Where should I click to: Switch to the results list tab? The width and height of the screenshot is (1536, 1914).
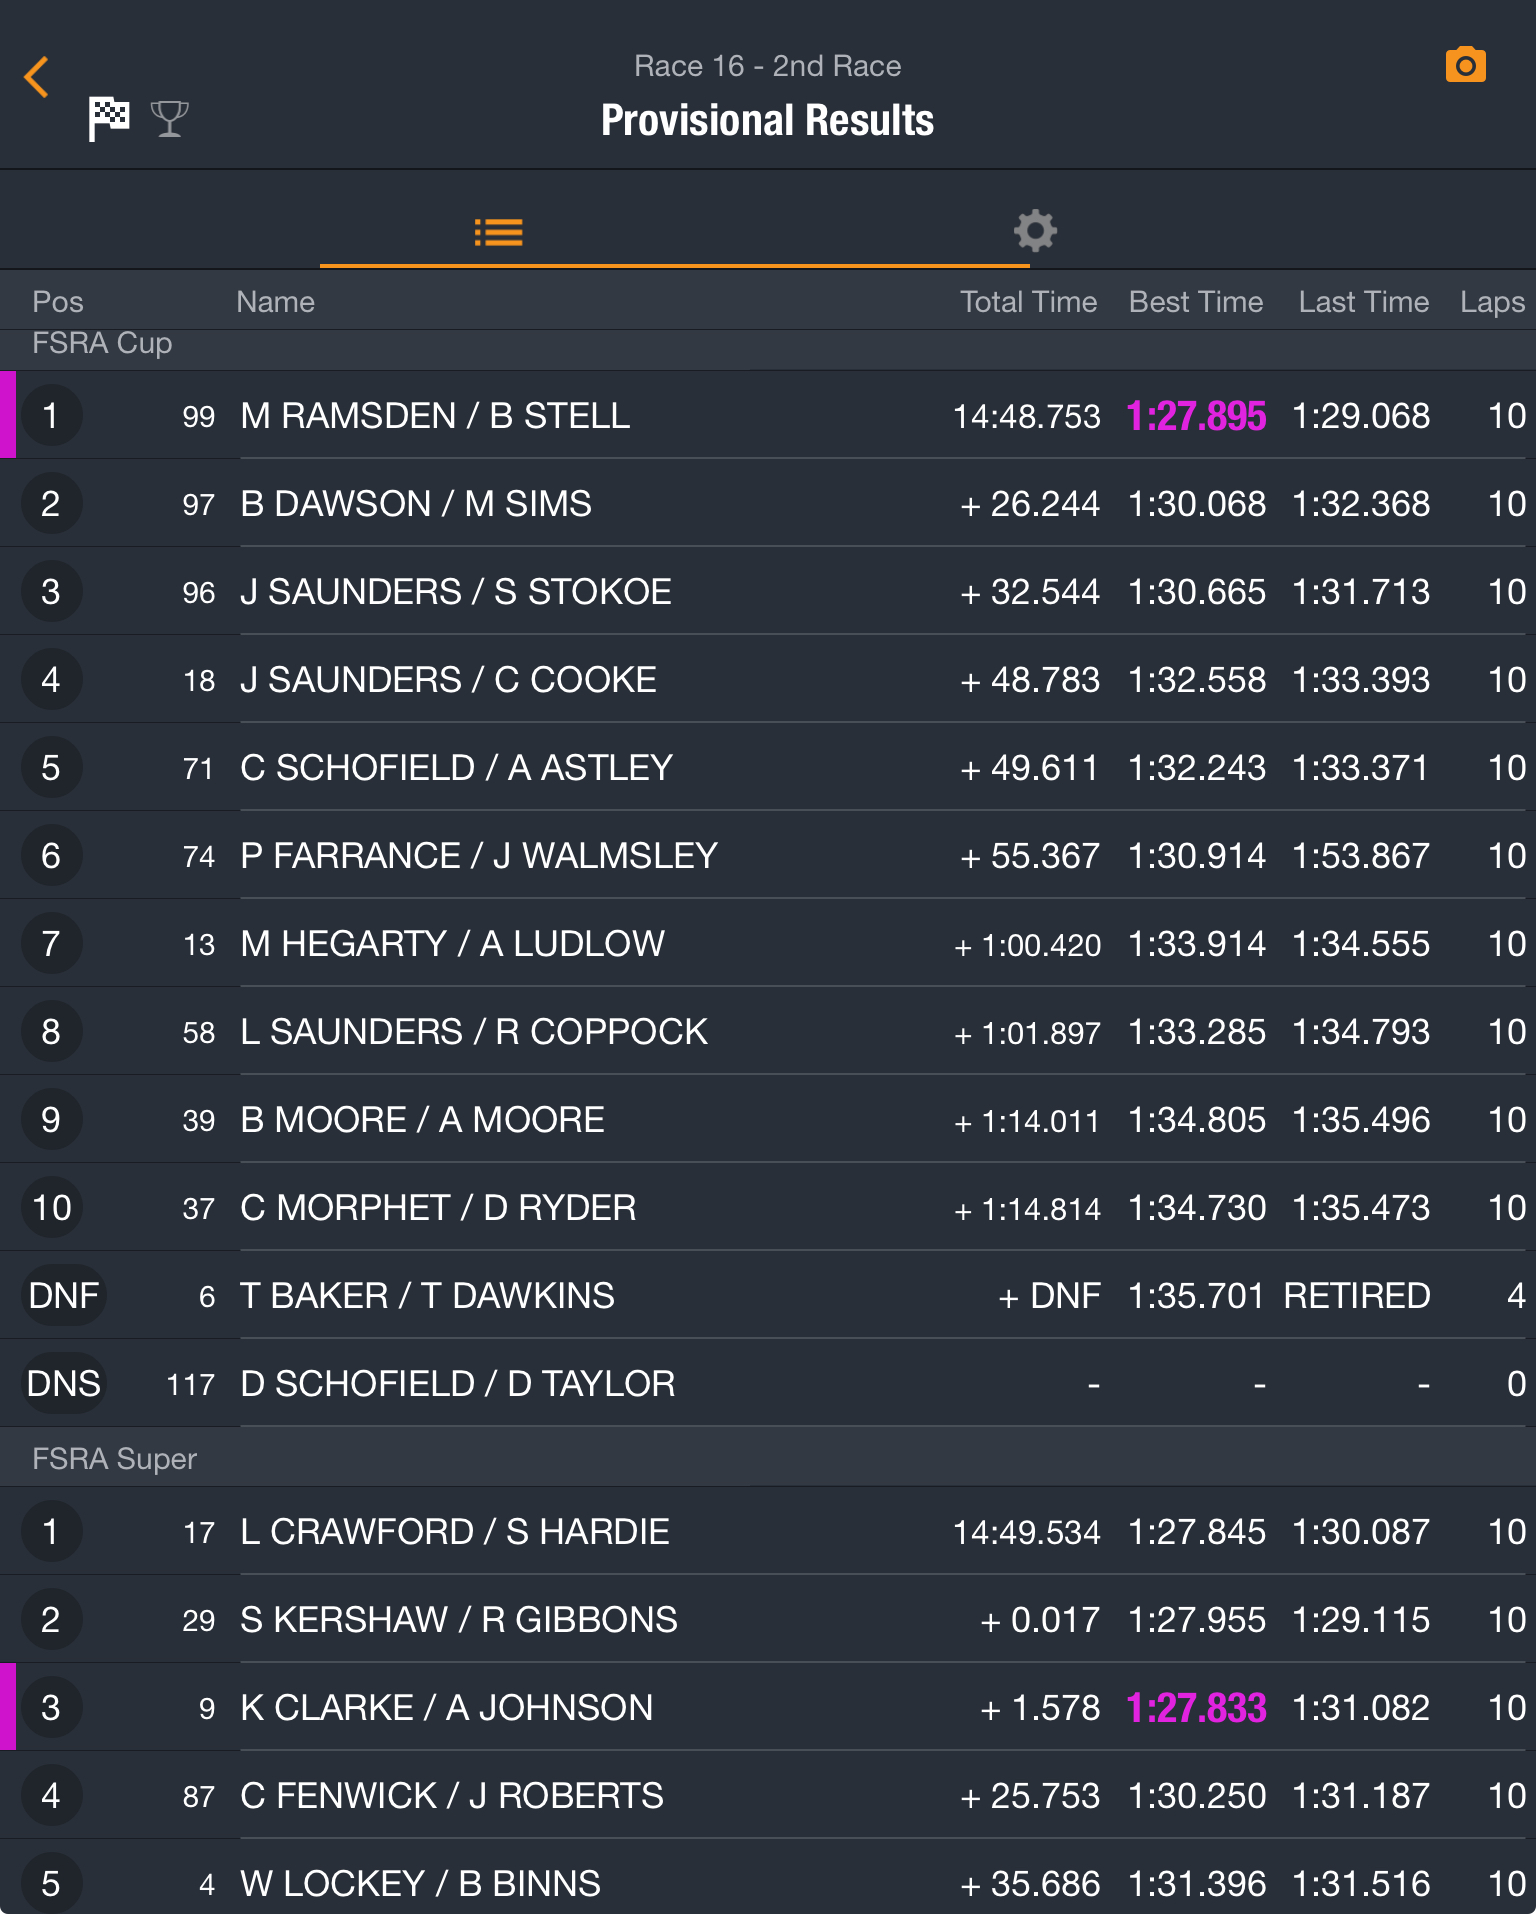(498, 233)
